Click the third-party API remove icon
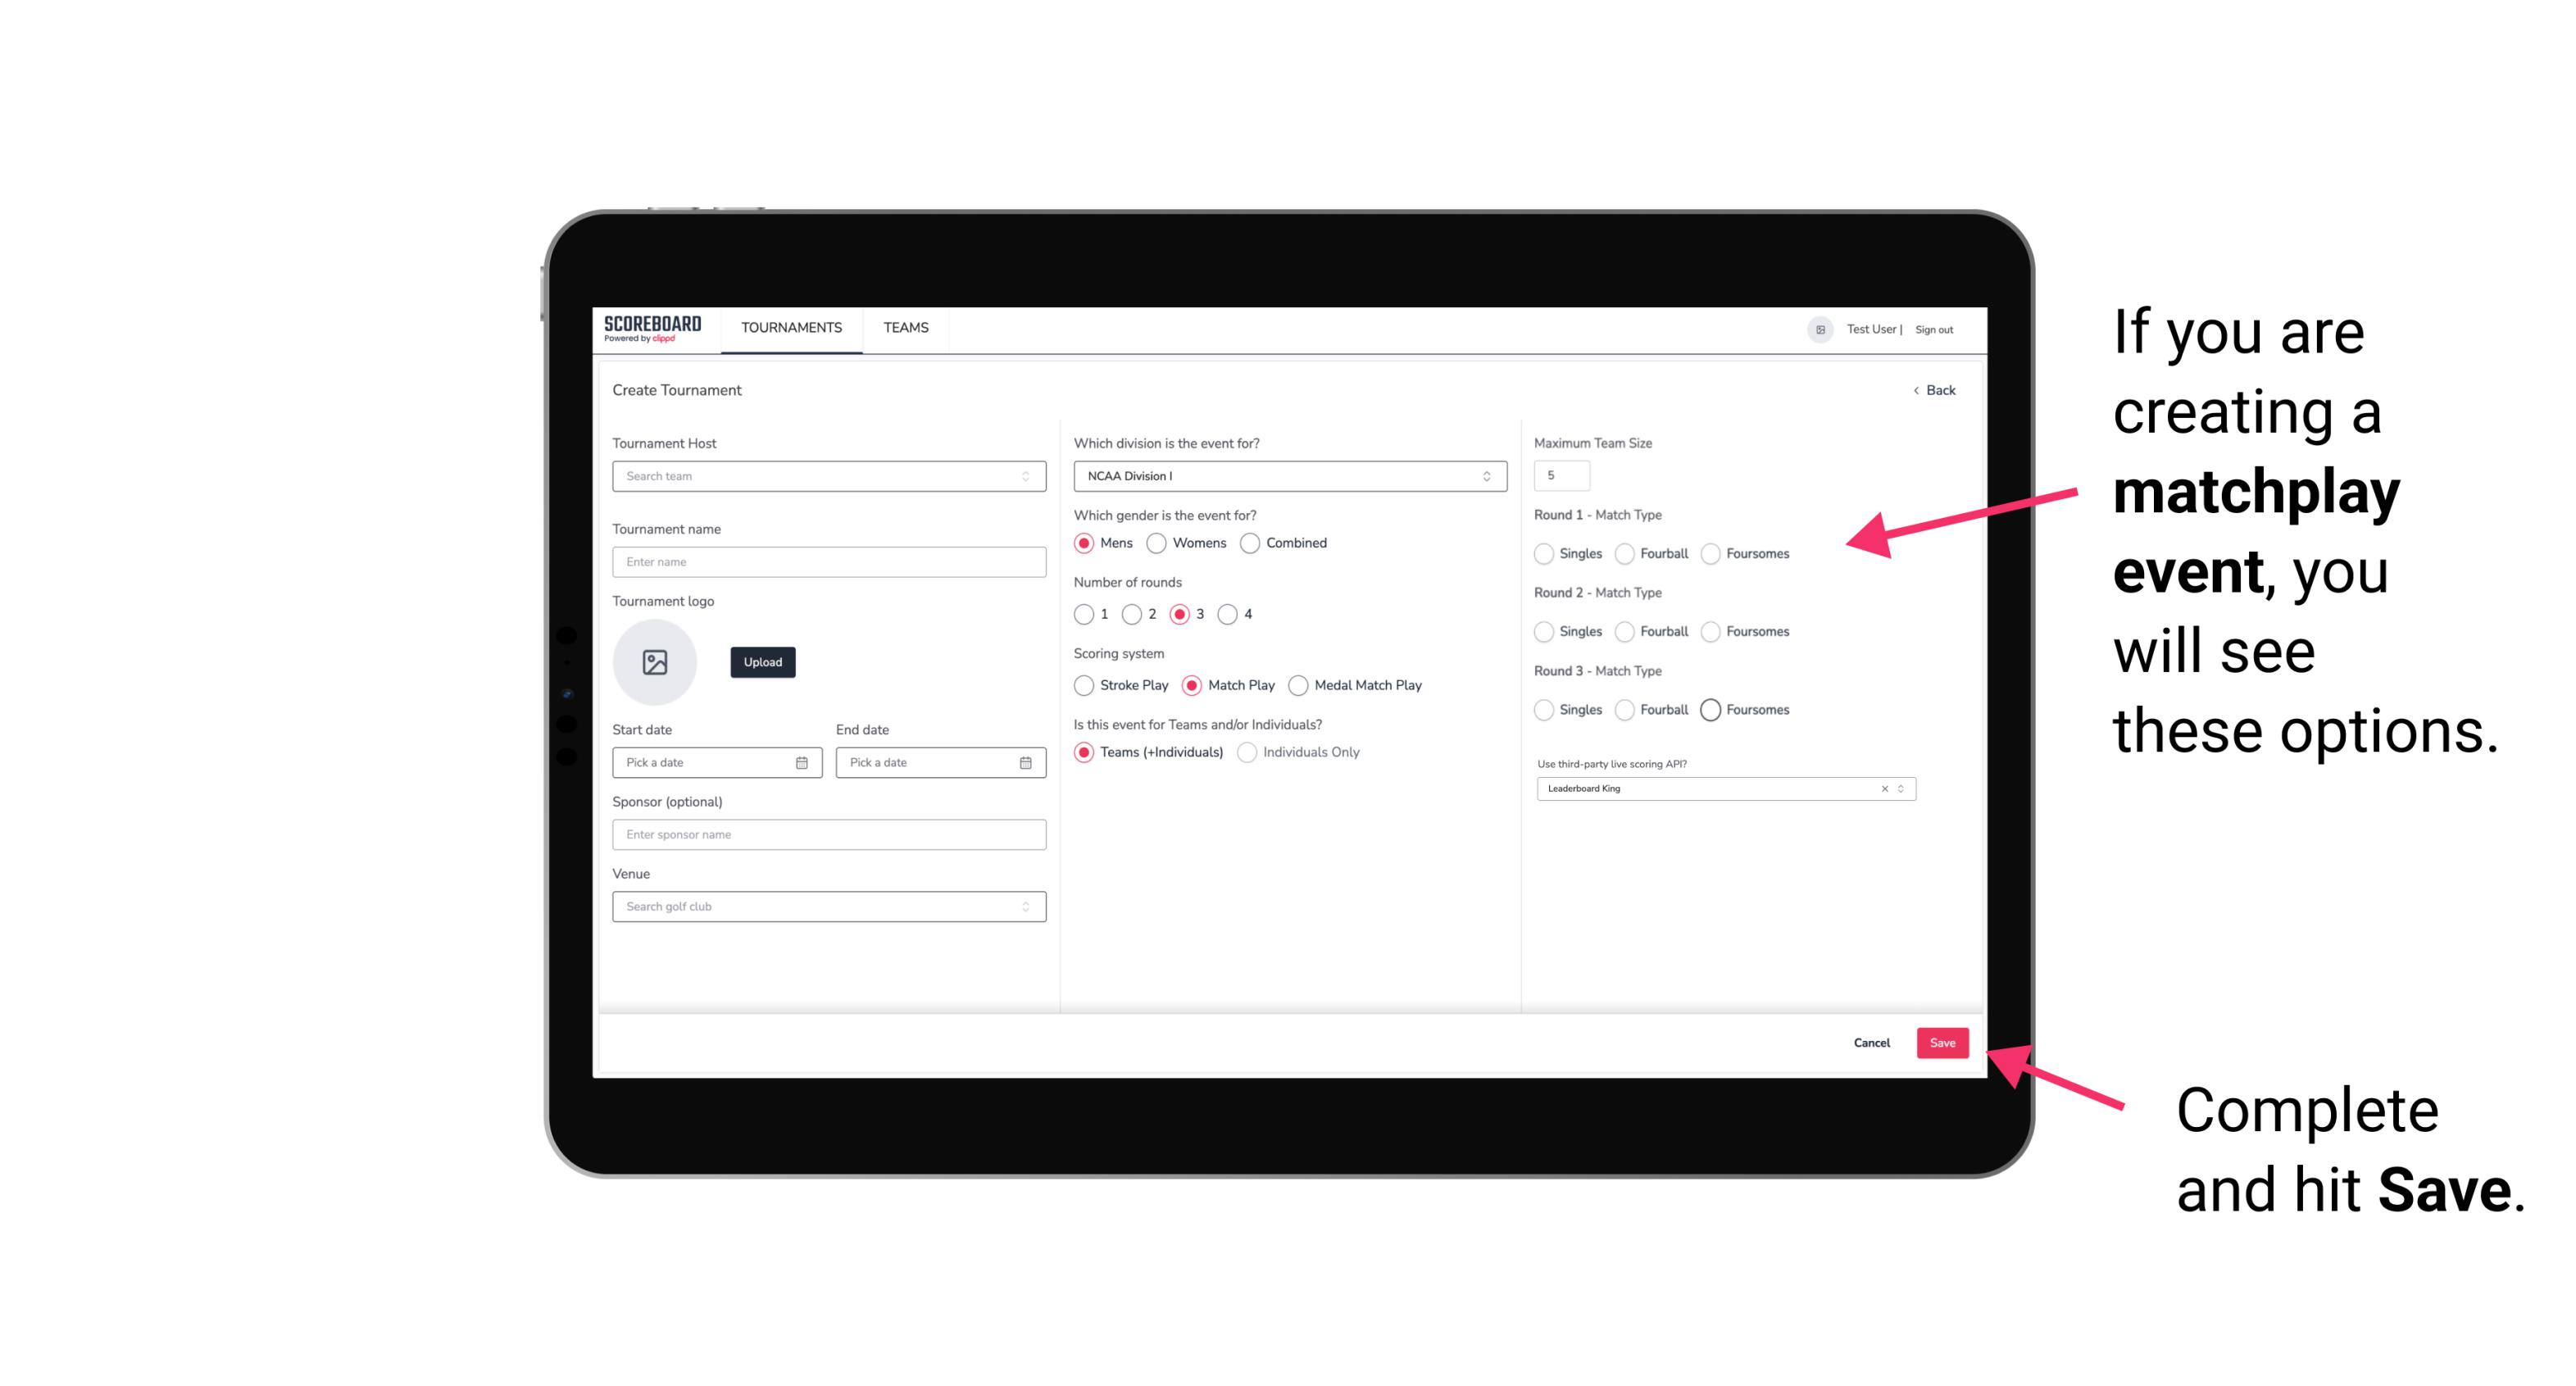This screenshot has height=1386, width=2576. point(1883,788)
